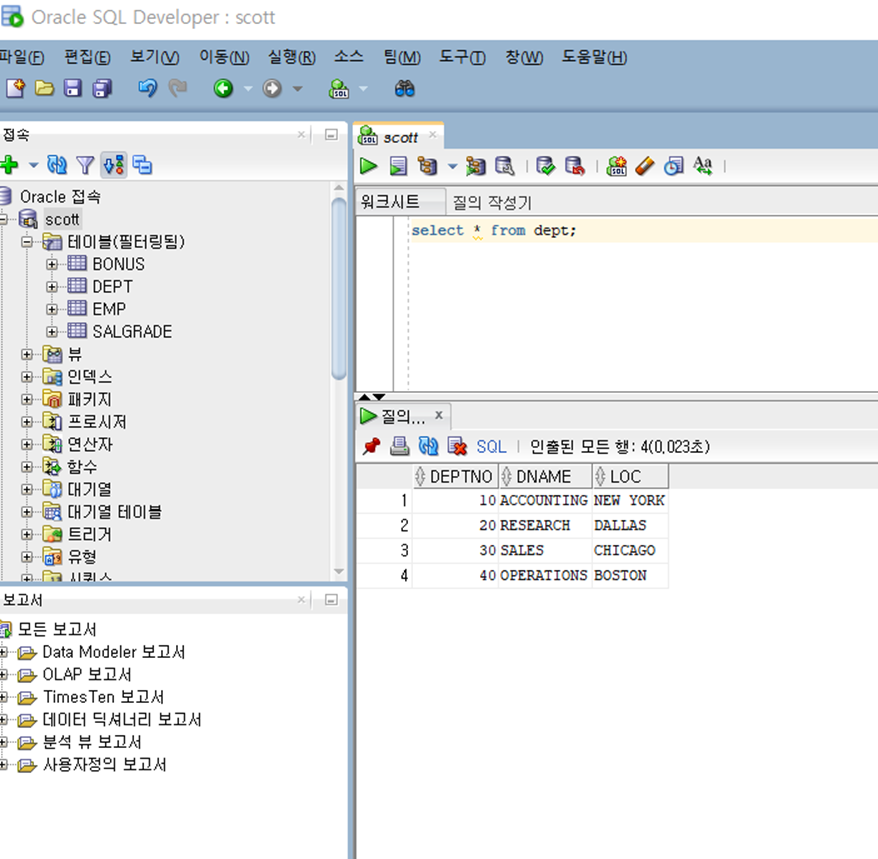Click the Commit icon with green check
This screenshot has height=859, width=878.
point(545,166)
